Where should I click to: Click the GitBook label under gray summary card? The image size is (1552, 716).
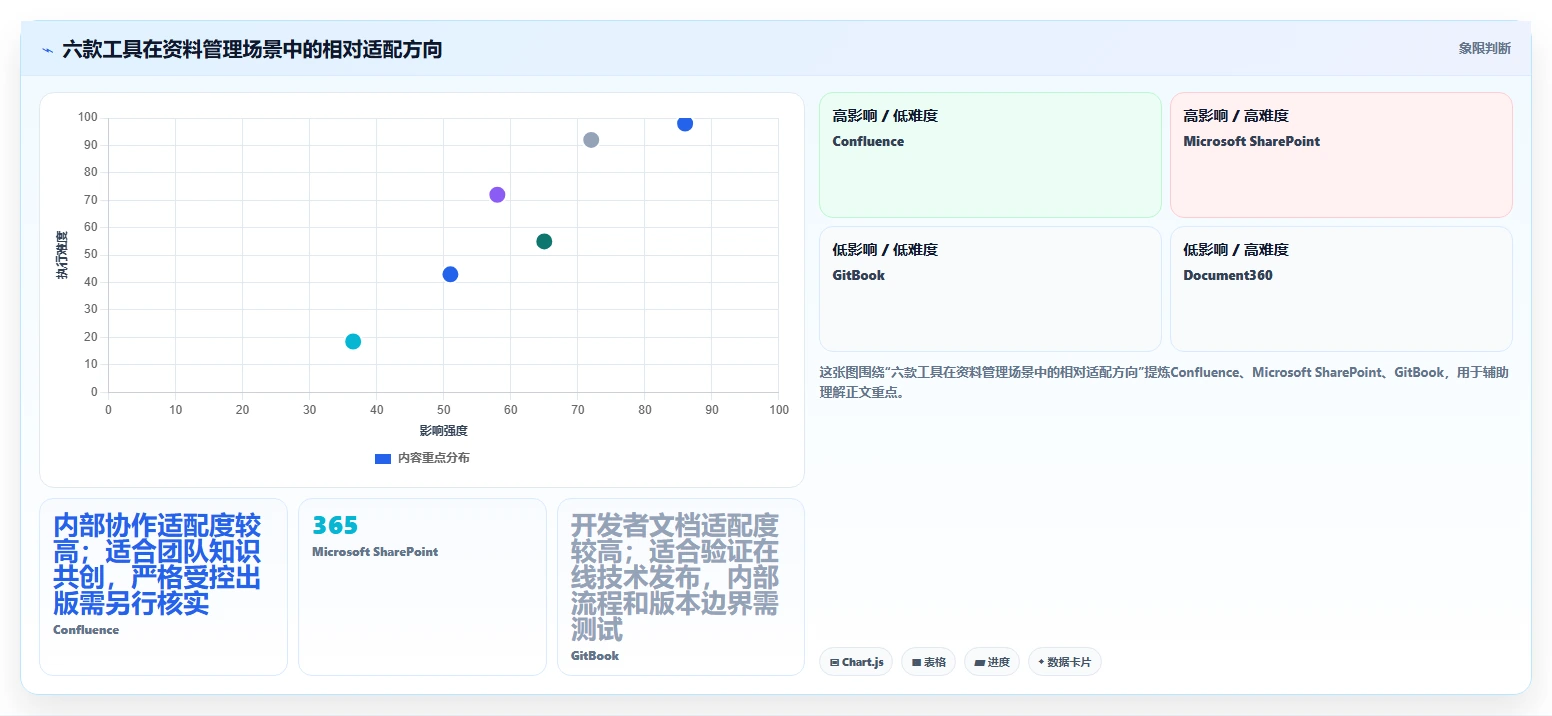pos(595,656)
